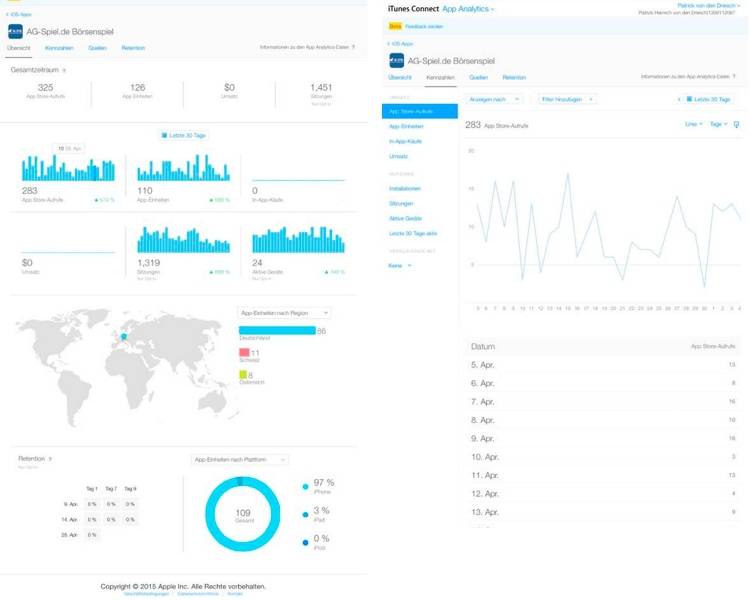Click the platform donut chart showing 109
The image size is (750, 601).
click(243, 514)
